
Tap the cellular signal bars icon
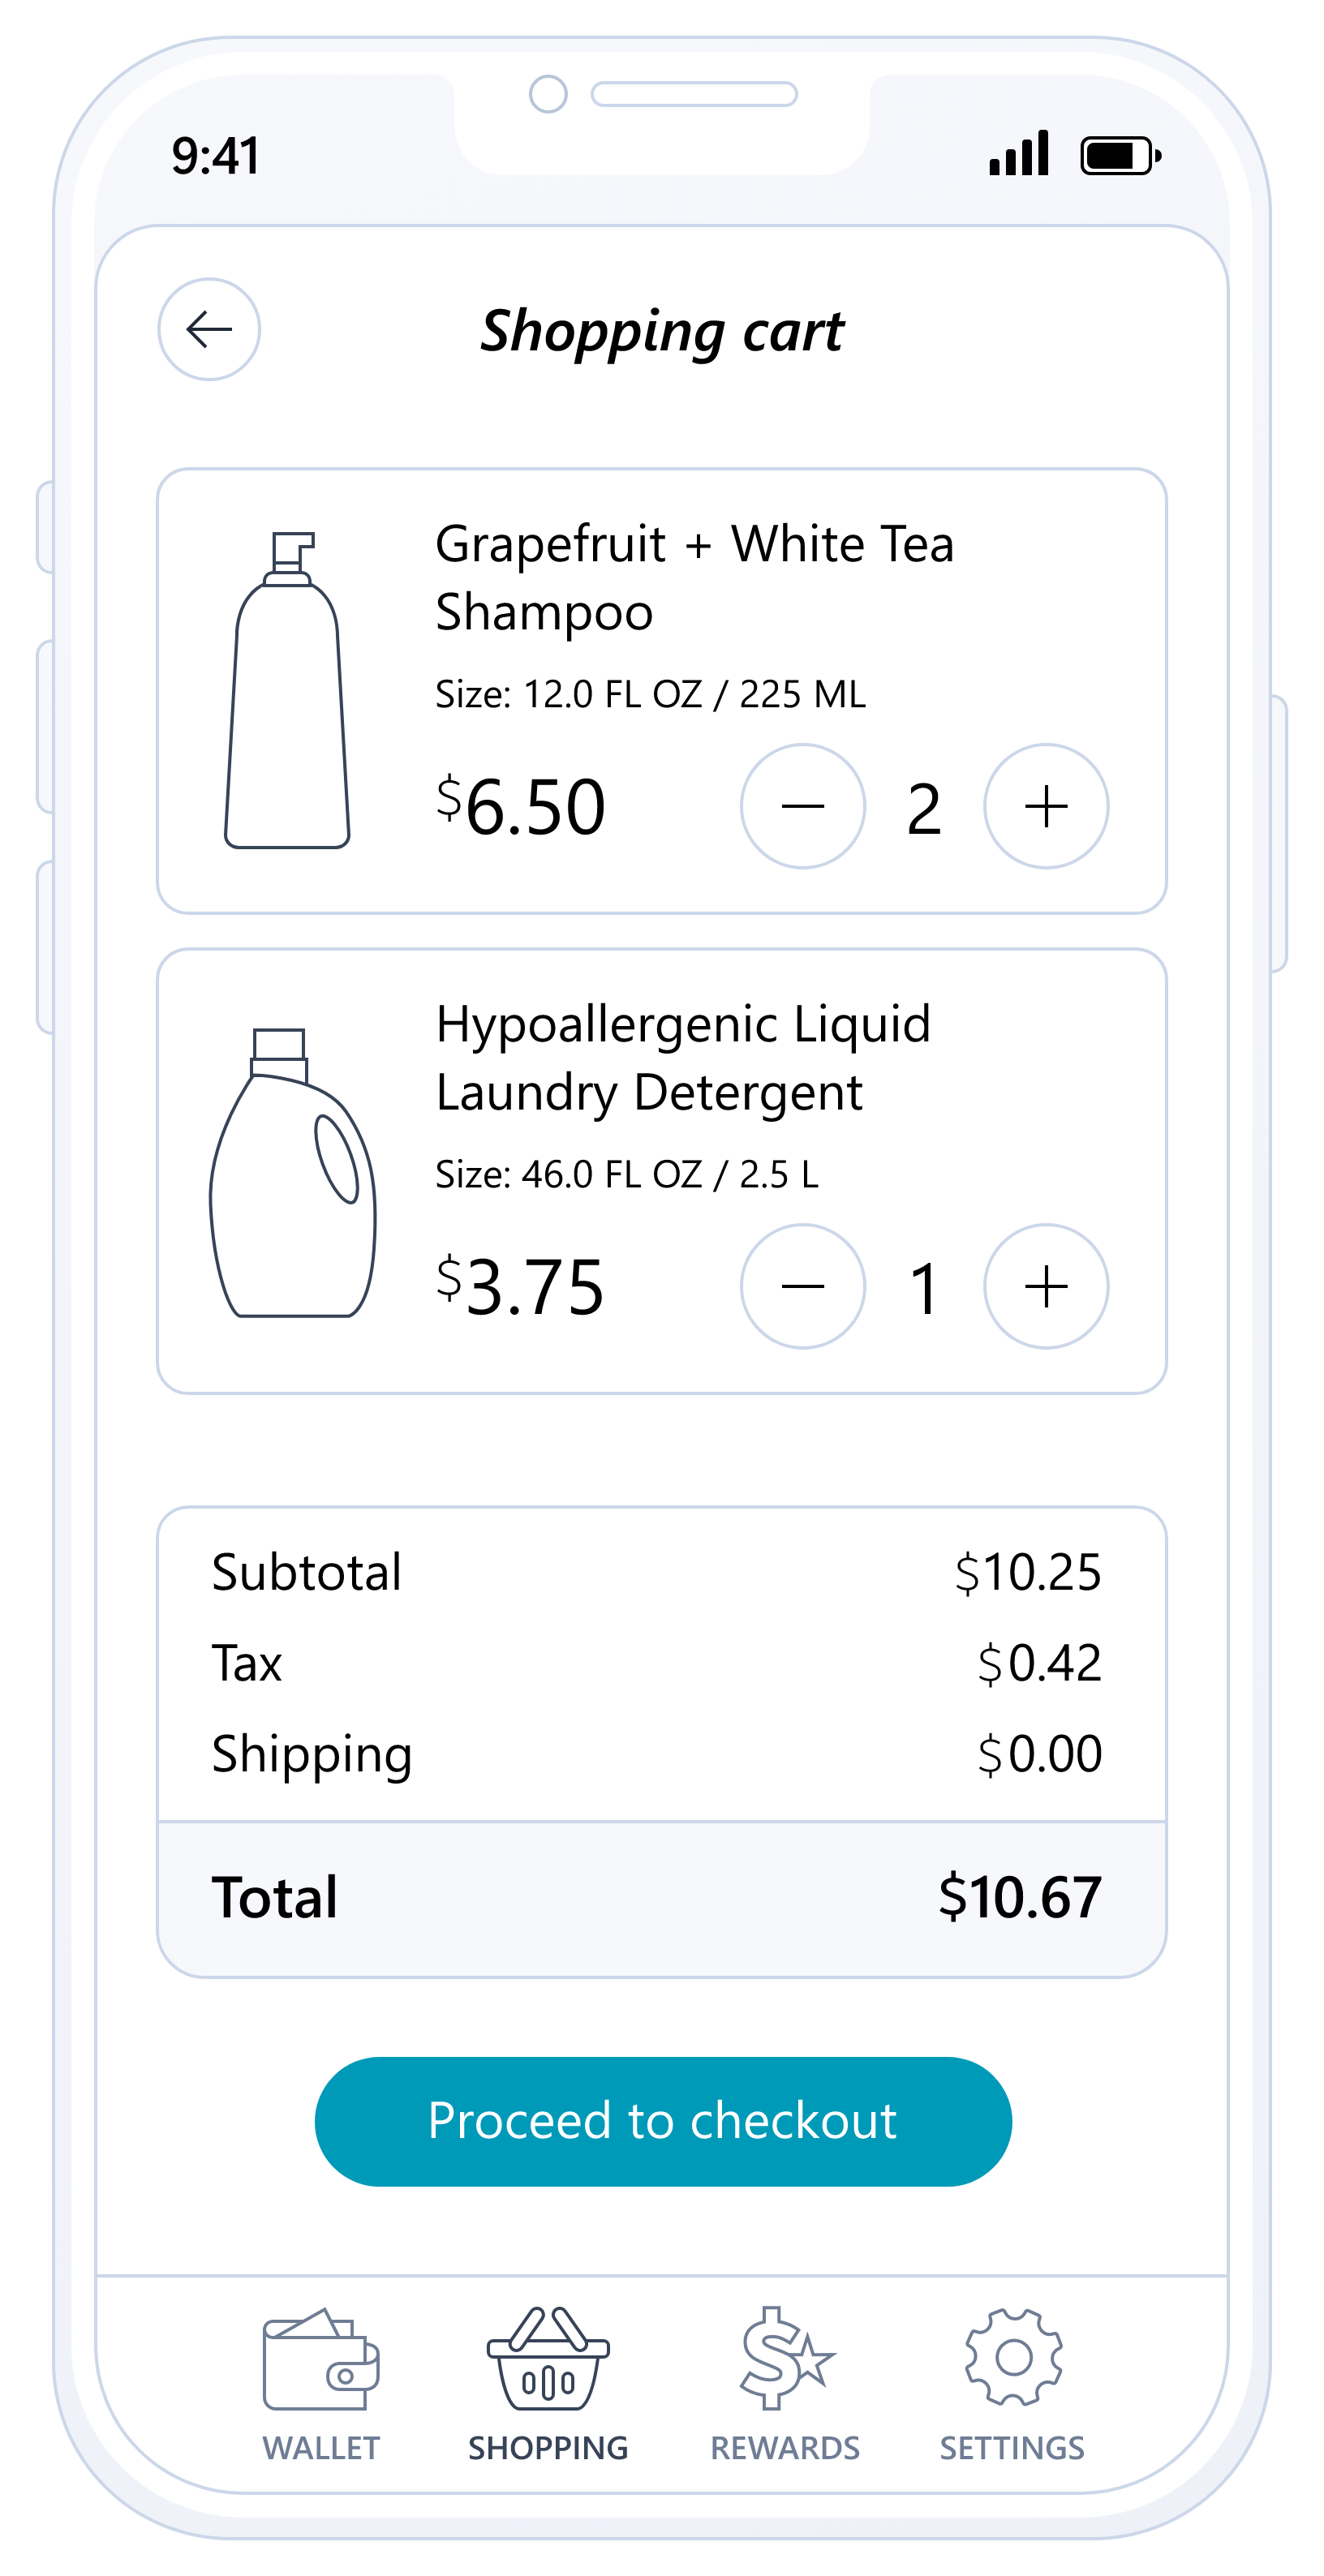[x=1019, y=154]
